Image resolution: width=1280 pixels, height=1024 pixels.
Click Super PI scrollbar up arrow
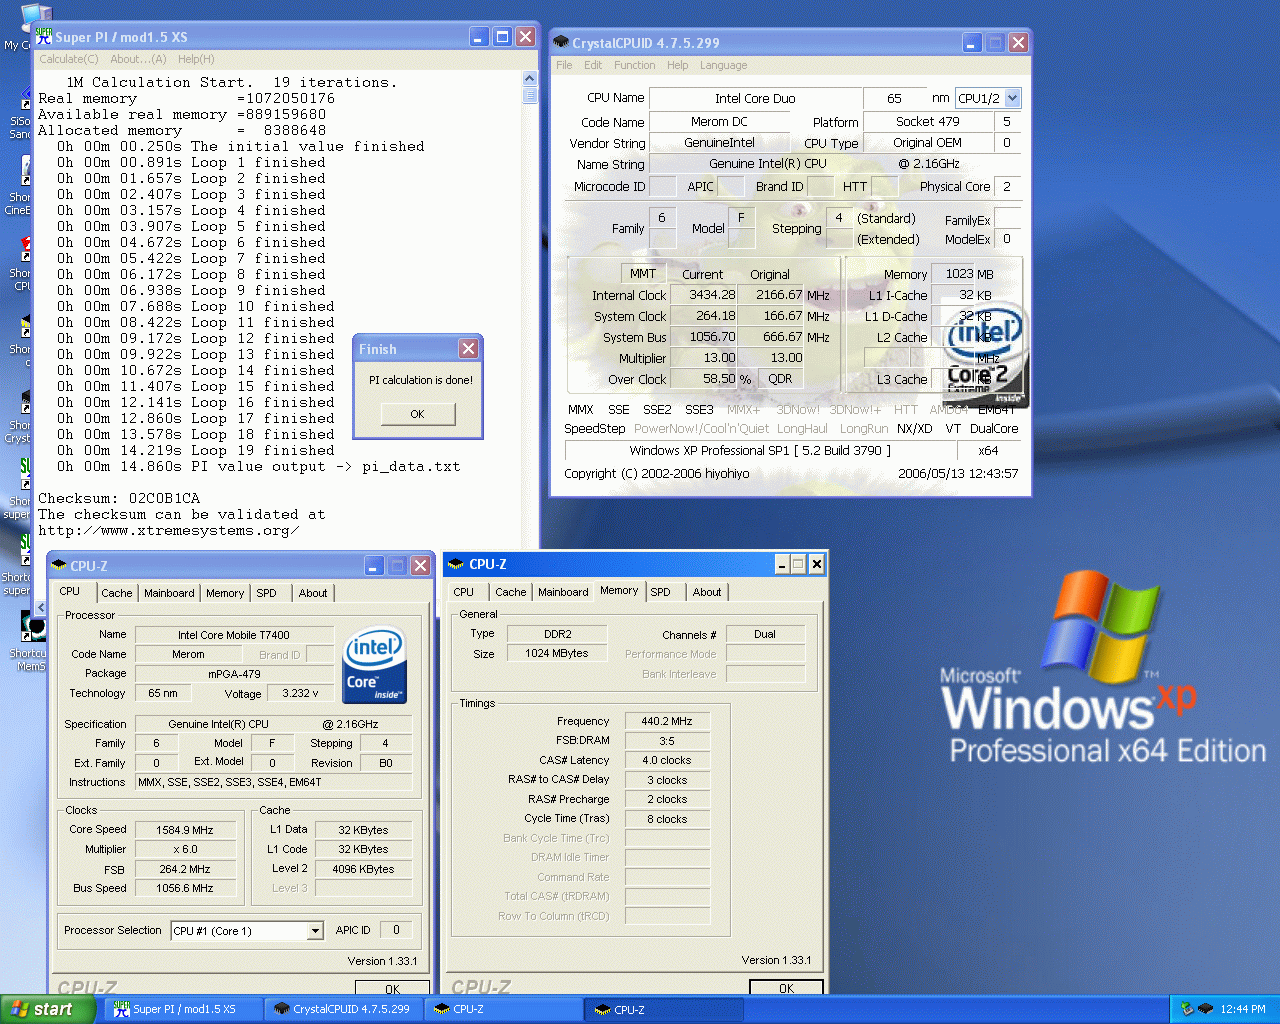[530, 79]
